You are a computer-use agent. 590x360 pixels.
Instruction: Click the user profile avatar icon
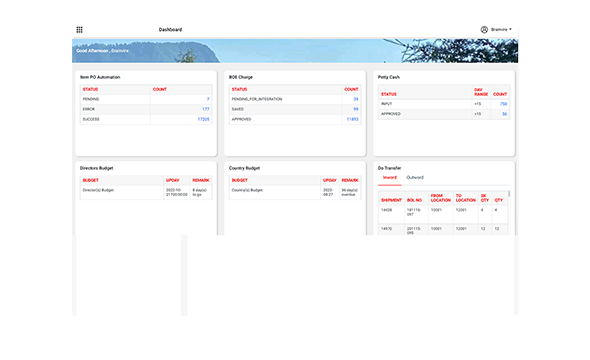pyautogui.click(x=484, y=29)
